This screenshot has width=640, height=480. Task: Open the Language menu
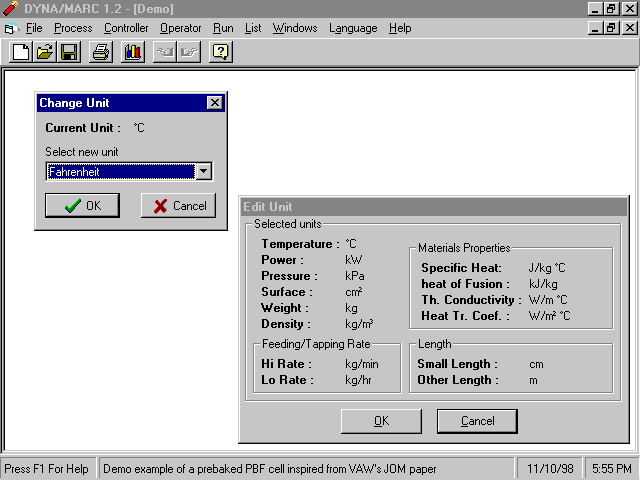[x=353, y=28]
